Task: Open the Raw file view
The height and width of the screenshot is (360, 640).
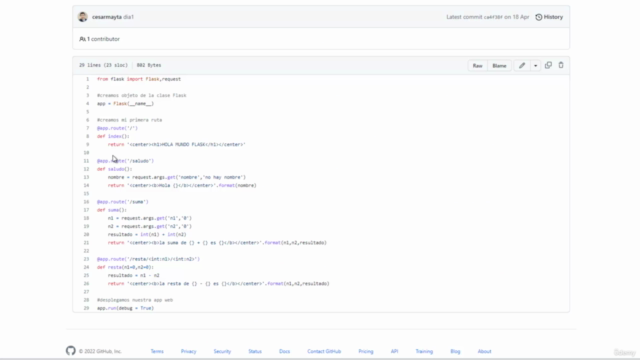Action: tap(478, 66)
